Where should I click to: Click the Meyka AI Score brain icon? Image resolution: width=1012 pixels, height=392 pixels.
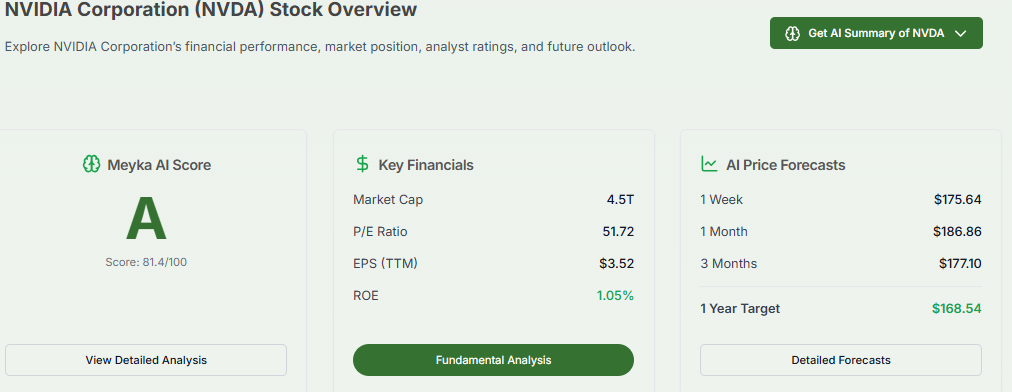click(91, 164)
